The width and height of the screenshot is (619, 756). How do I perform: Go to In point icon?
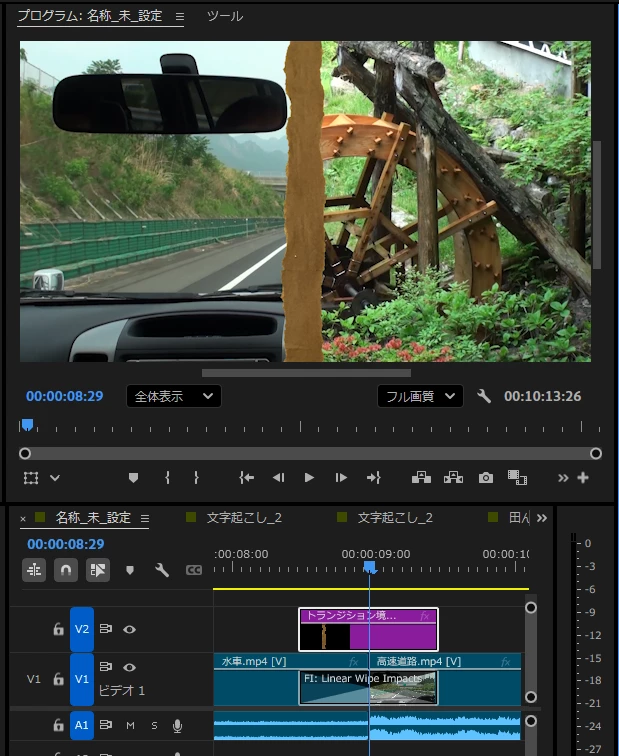(246, 478)
